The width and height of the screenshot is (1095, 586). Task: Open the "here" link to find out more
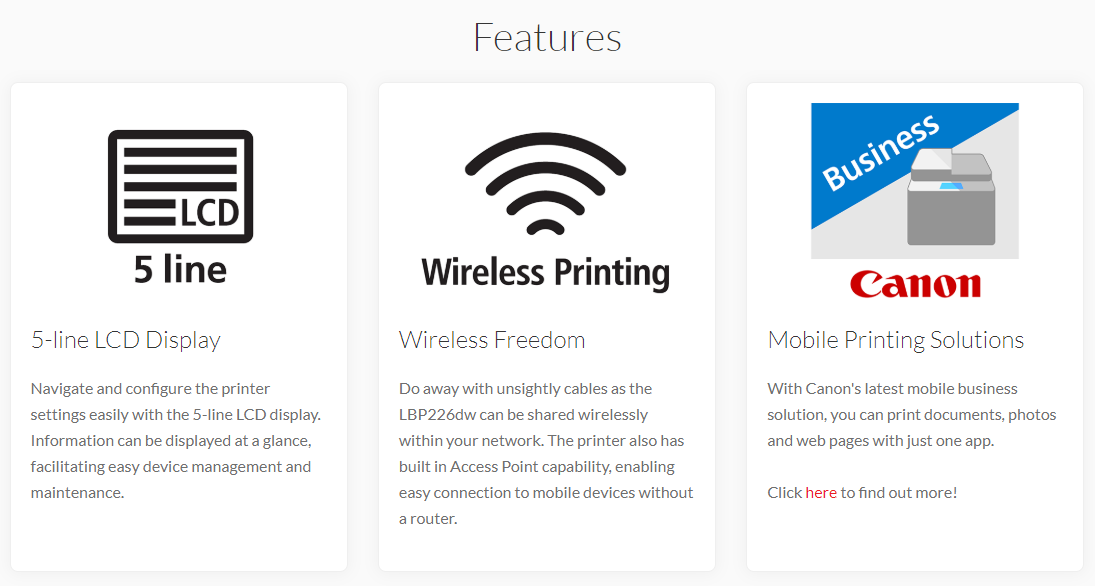[x=821, y=492]
